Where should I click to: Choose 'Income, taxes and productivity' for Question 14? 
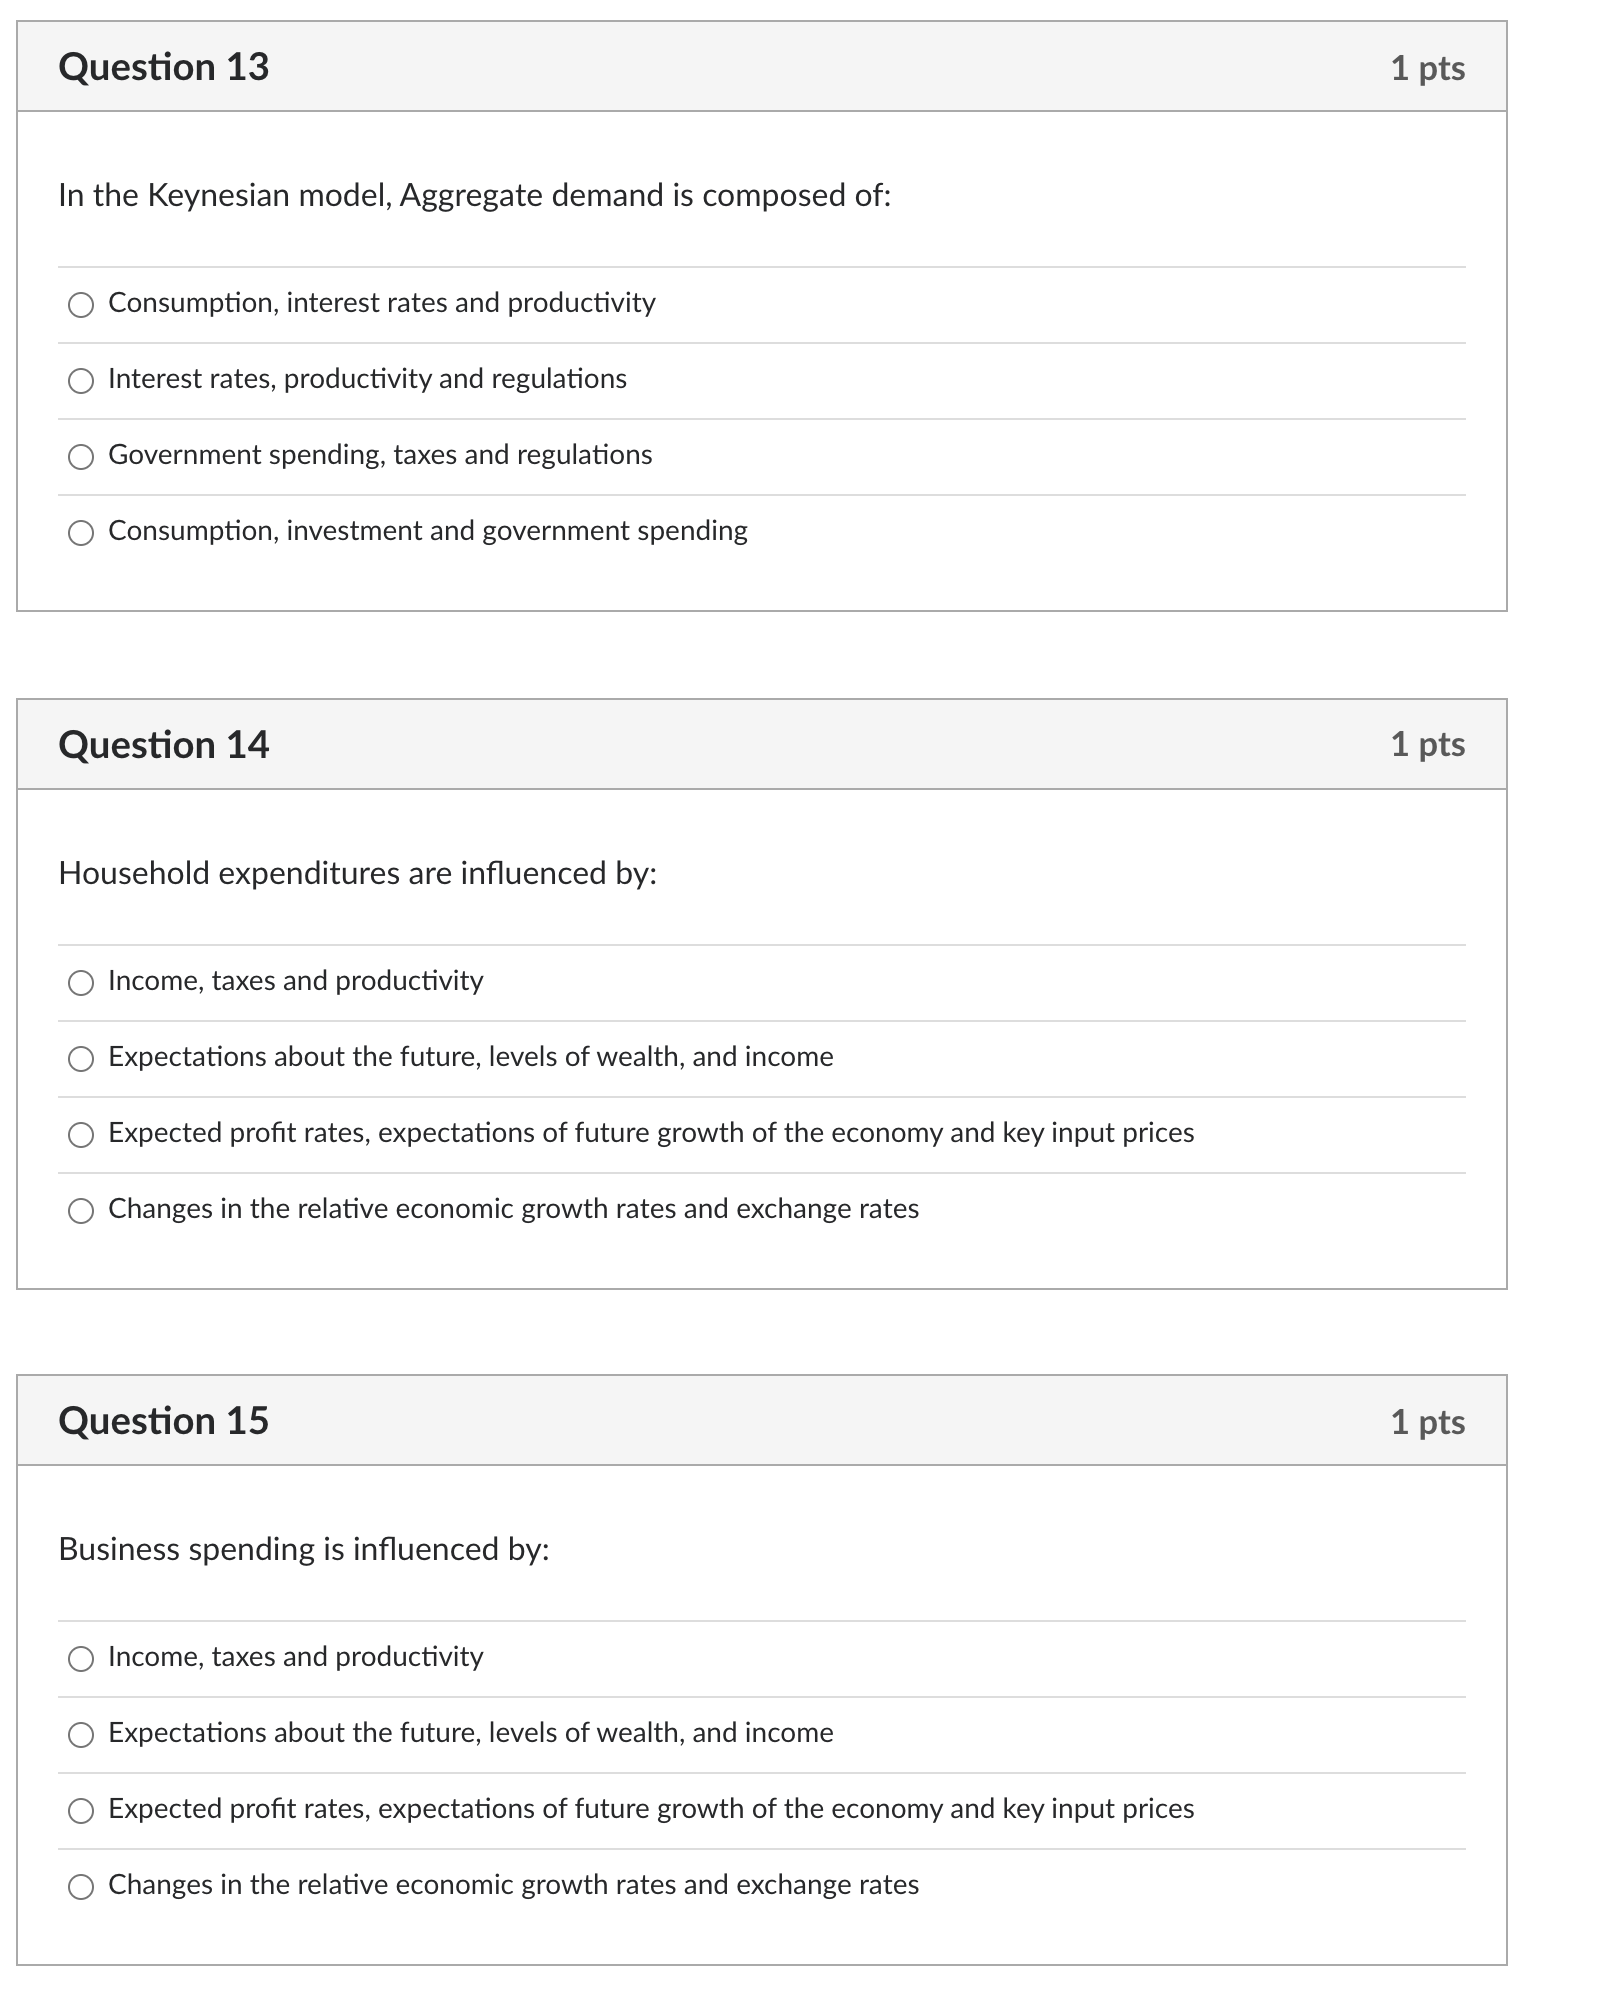point(81,983)
